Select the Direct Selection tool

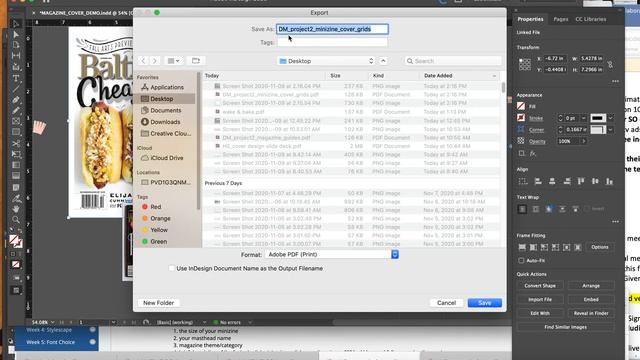pos(16,34)
